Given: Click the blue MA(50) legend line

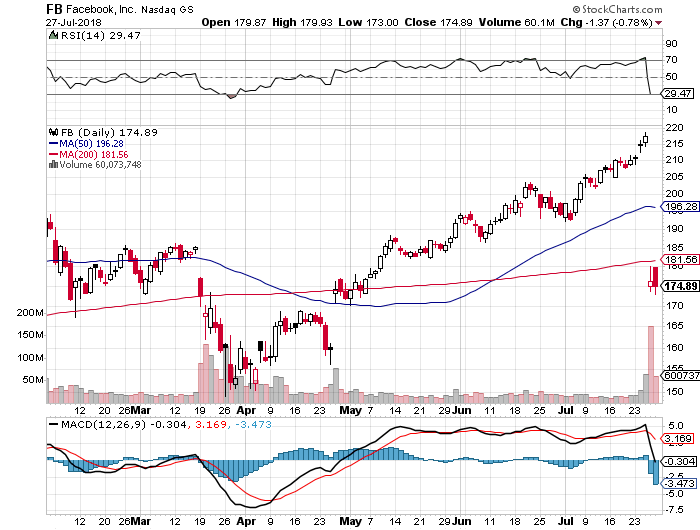Looking at the screenshot, I should pos(53,144).
